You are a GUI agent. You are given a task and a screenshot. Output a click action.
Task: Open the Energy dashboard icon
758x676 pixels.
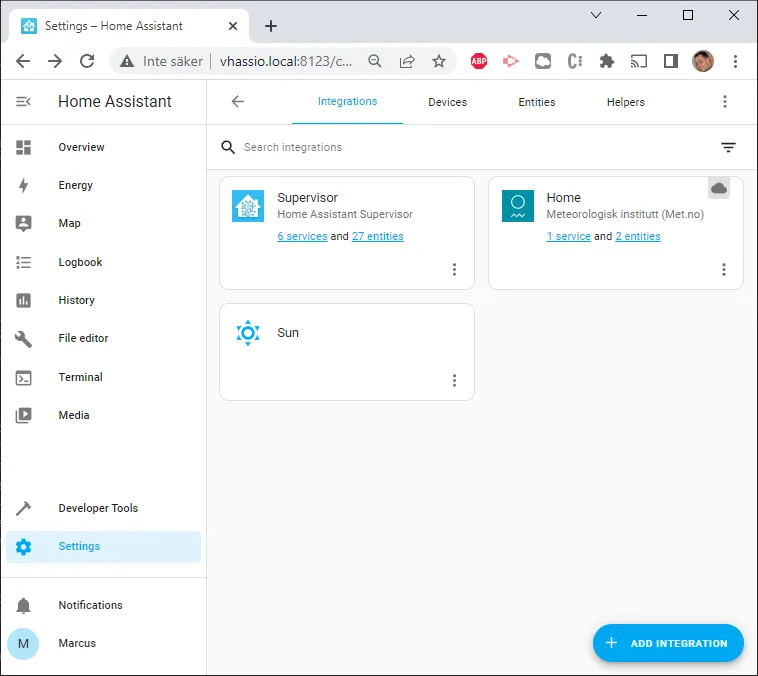tap(23, 185)
